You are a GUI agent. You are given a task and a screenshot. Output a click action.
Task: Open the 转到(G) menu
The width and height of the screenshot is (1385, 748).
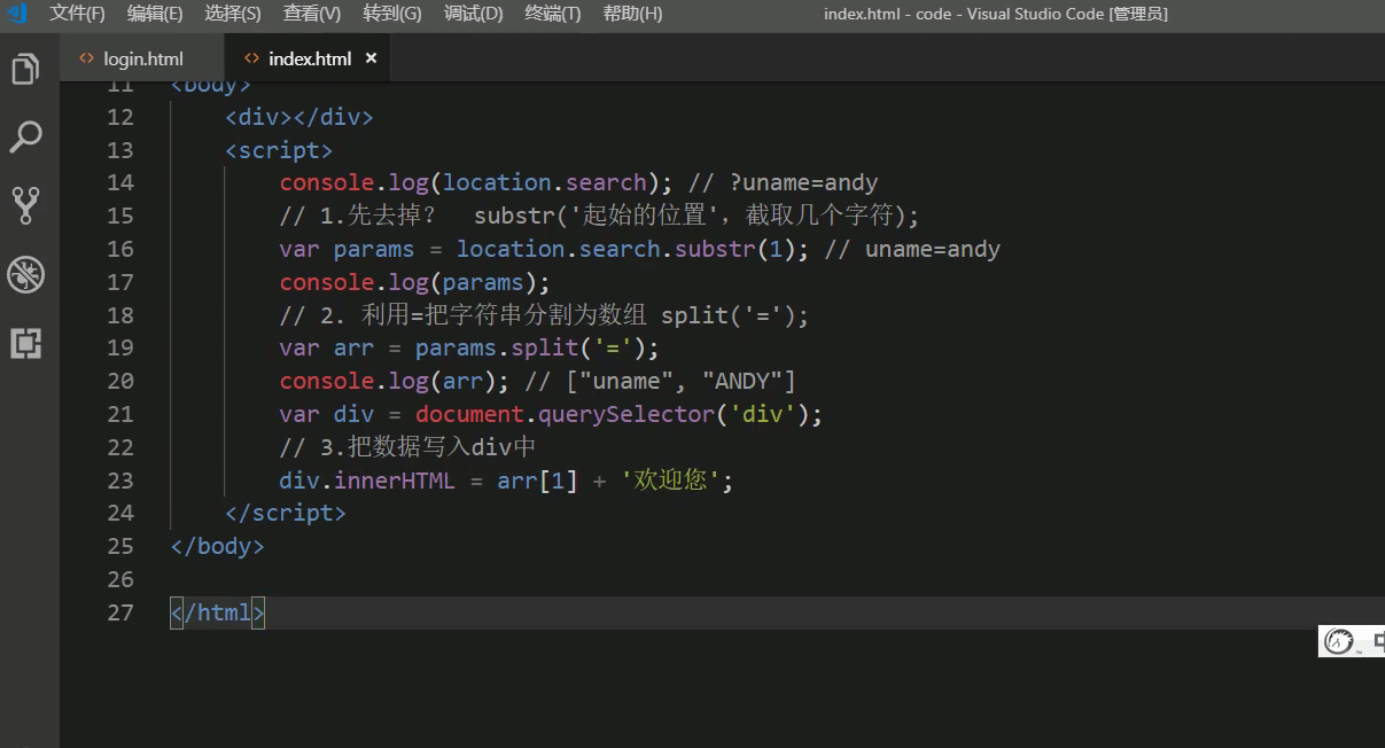click(x=392, y=13)
